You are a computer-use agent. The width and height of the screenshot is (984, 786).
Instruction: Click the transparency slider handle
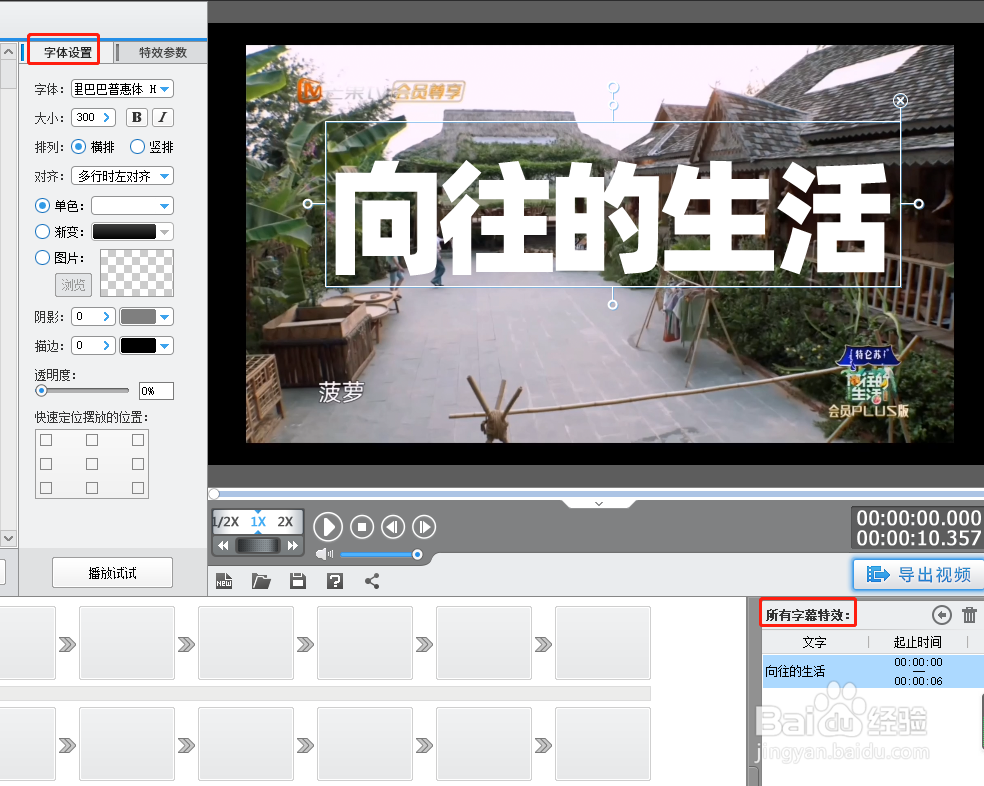(41, 390)
